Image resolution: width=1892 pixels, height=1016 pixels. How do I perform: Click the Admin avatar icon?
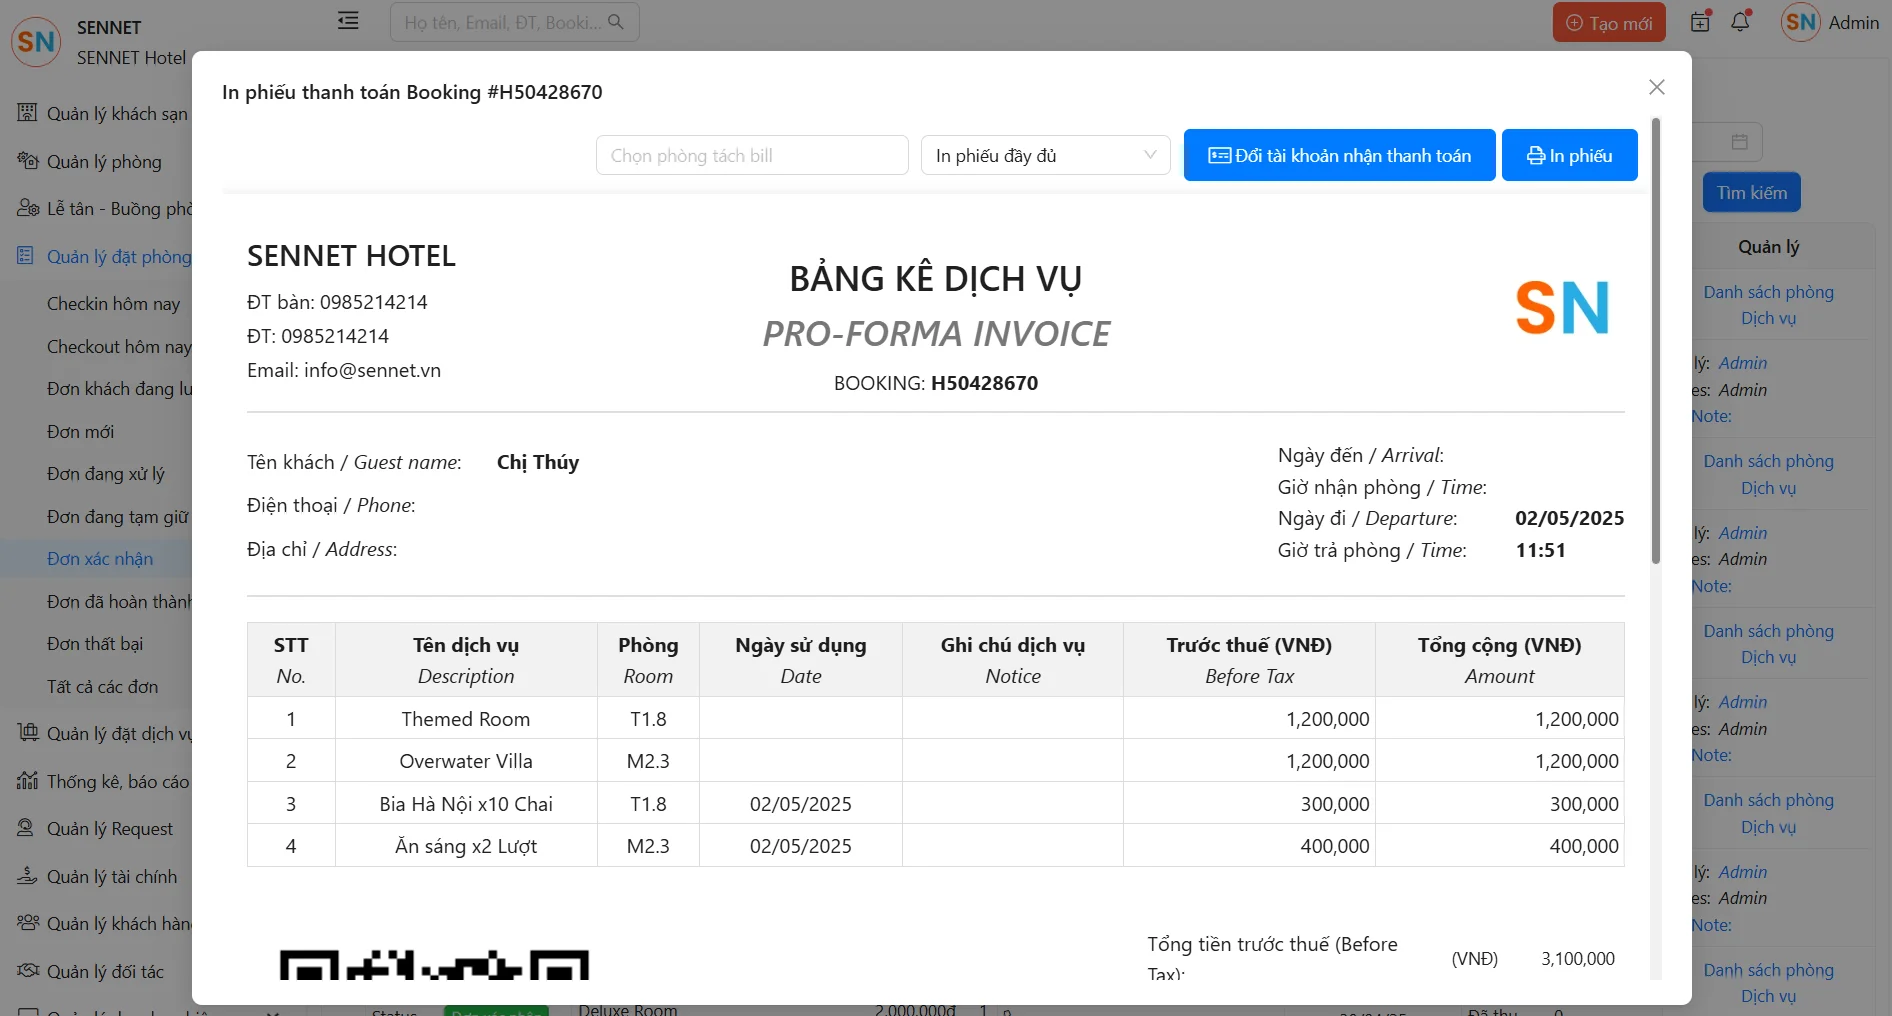tap(1800, 22)
